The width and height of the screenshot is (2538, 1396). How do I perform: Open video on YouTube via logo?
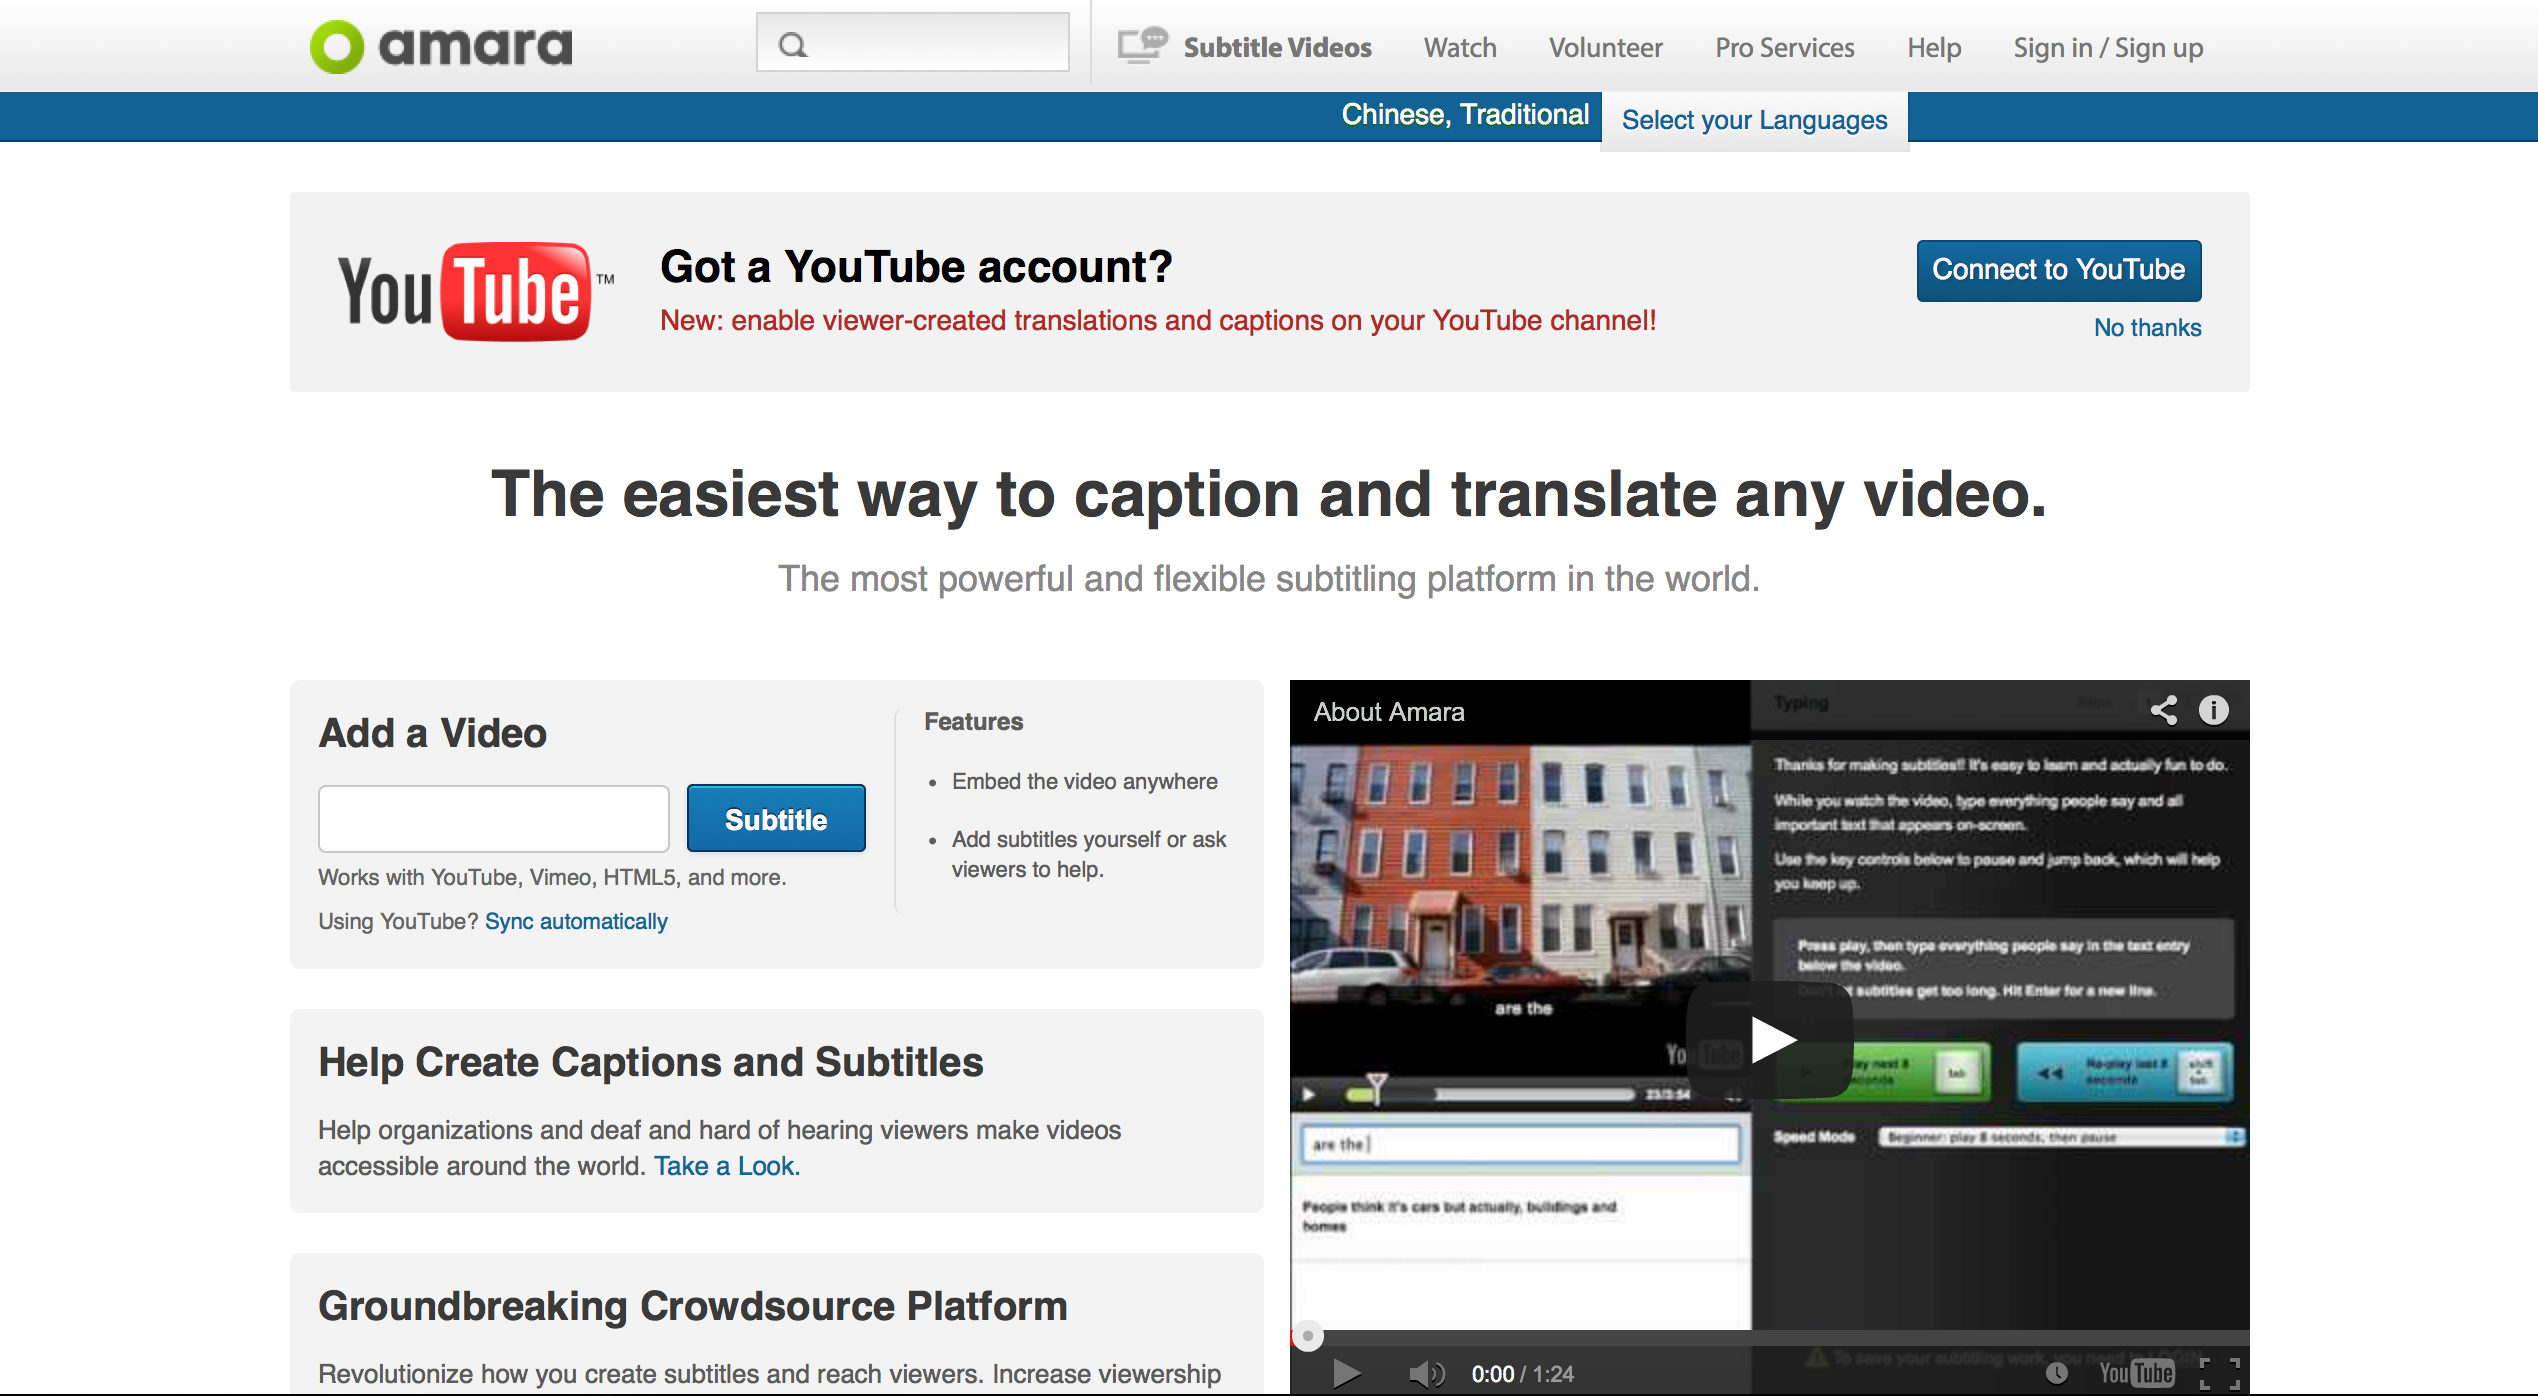(2136, 1373)
